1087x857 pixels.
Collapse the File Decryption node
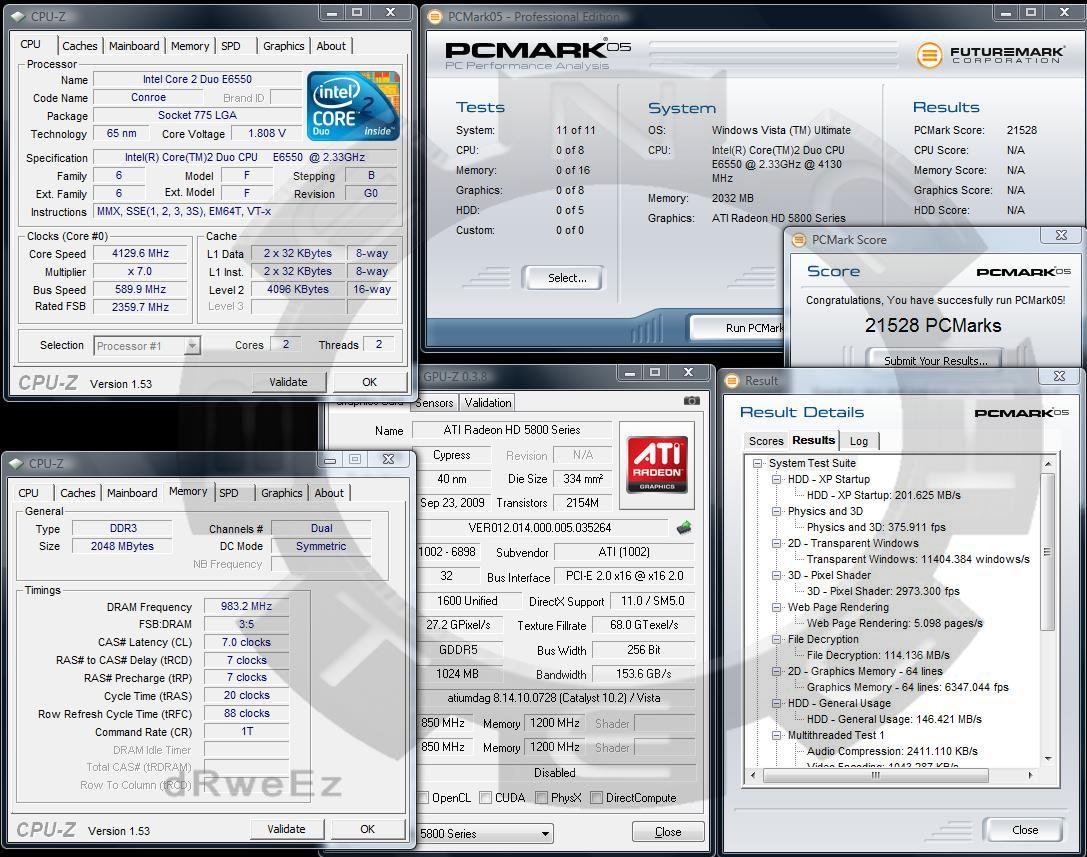pyautogui.click(x=776, y=639)
